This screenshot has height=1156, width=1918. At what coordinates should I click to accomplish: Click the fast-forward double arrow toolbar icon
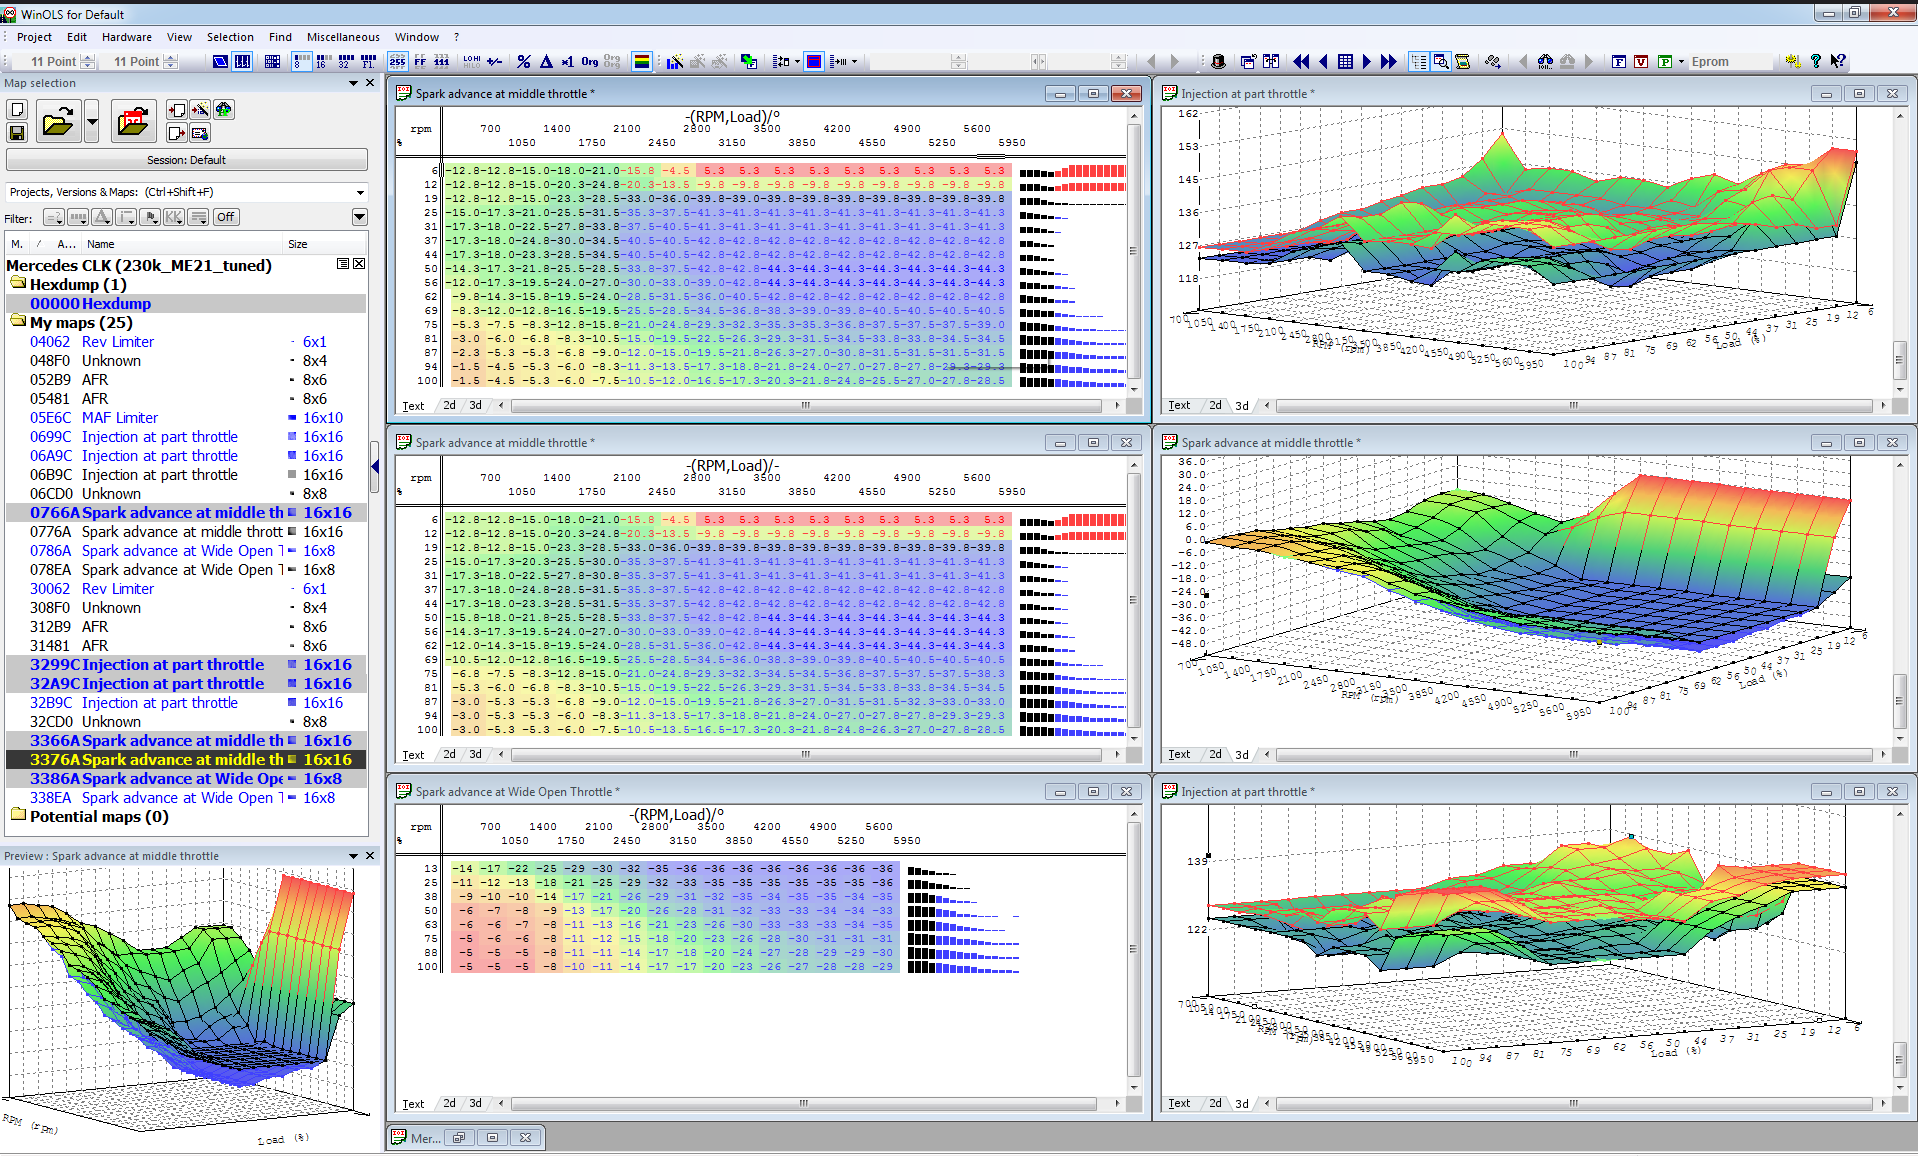[1388, 61]
